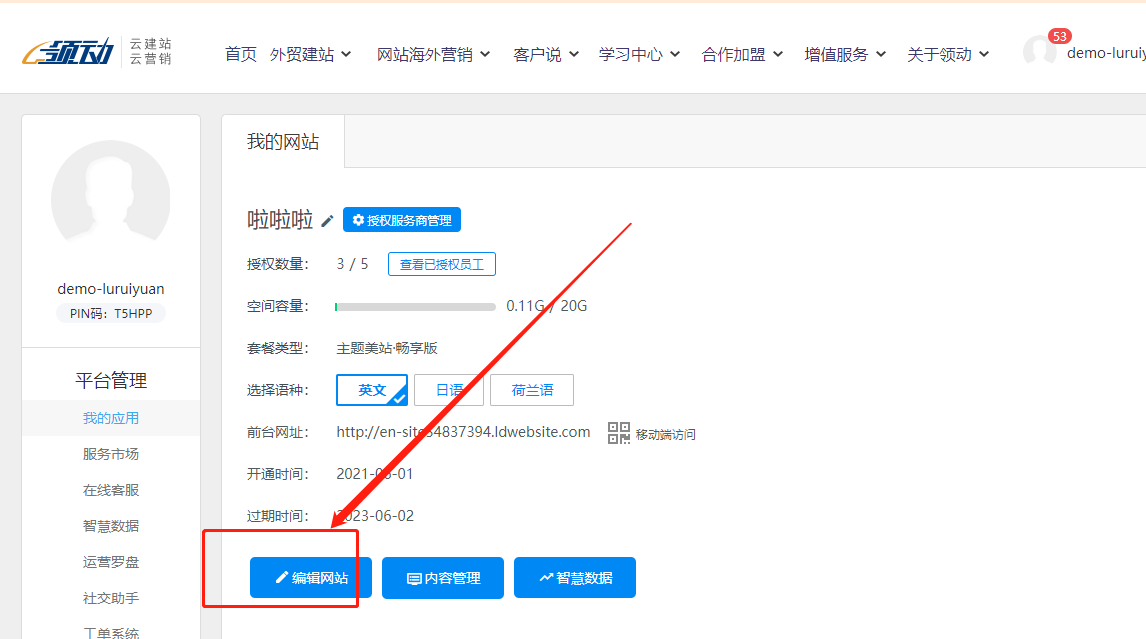This screenshot has width=1146, height=639.
Task: Click 查看已授权员工 button
Action: coord(442,264)
